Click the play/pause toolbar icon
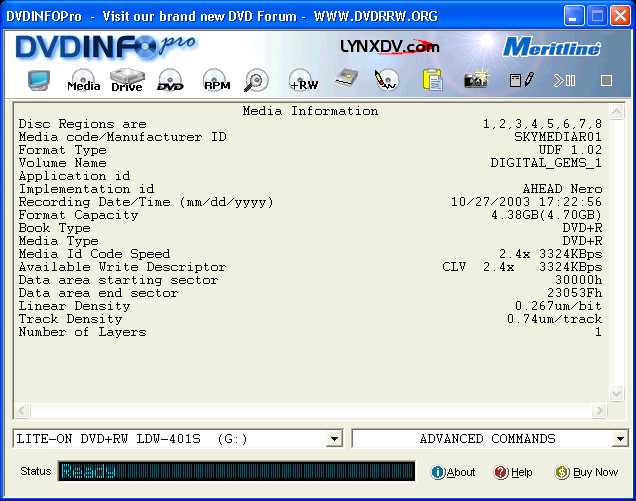Image resolution: width=636 pixels, height=501 pixels. [564, 80]
